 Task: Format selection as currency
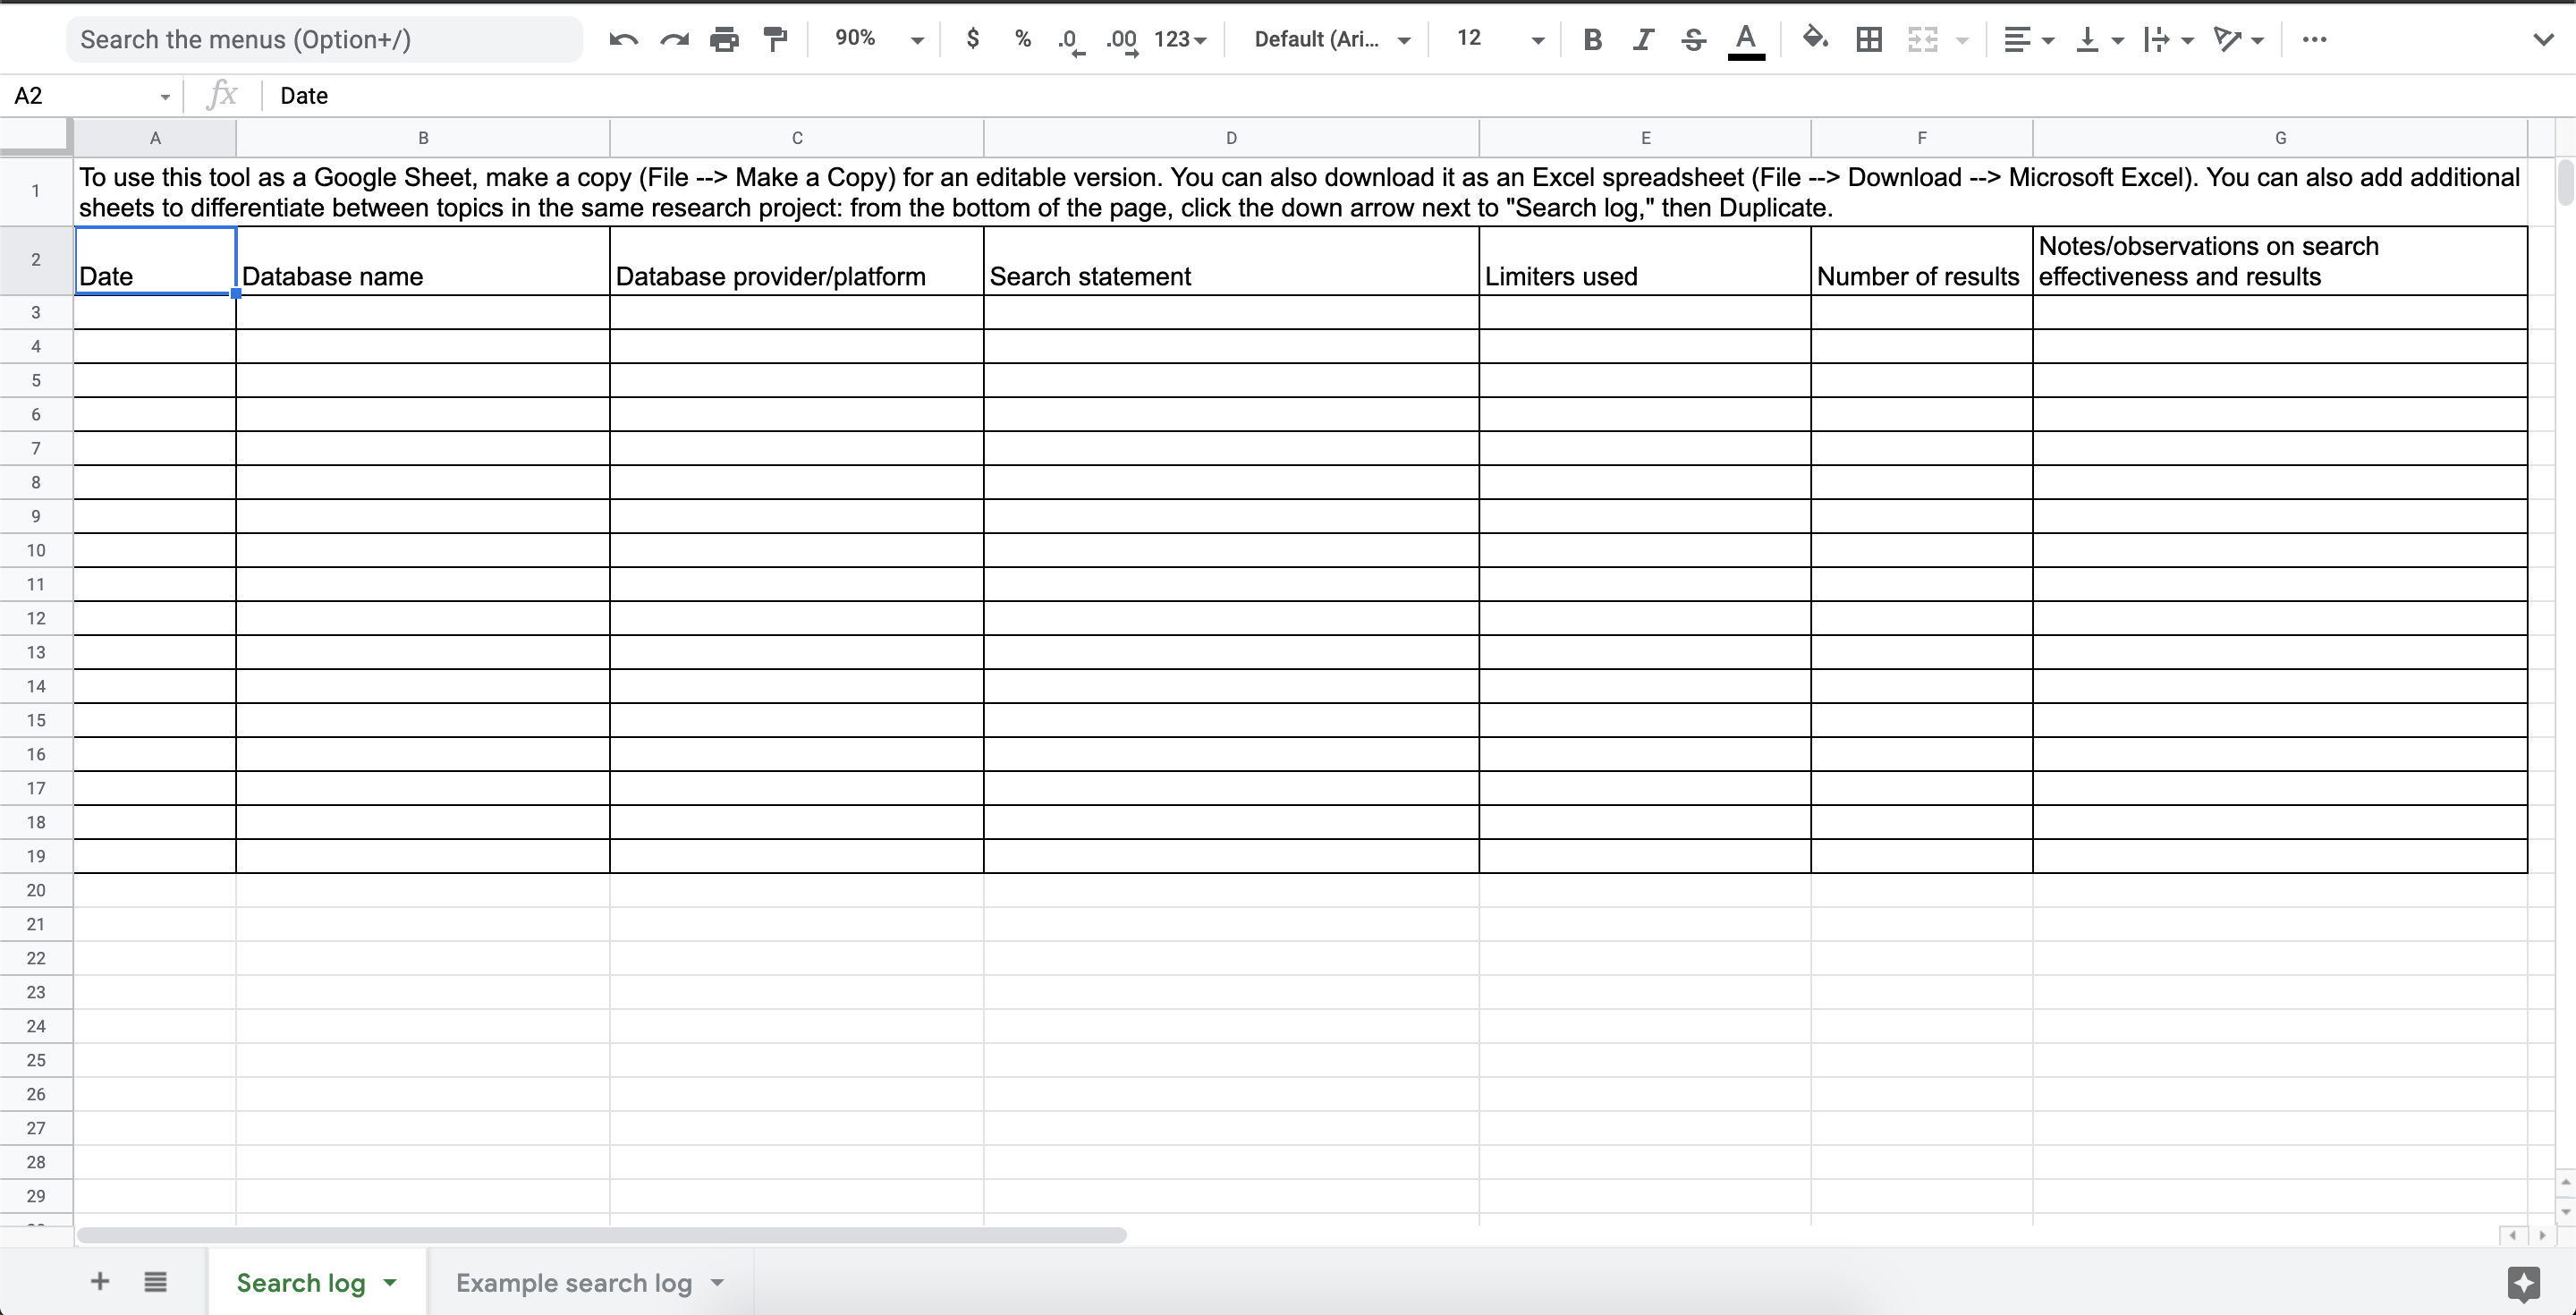click(973, 39)
